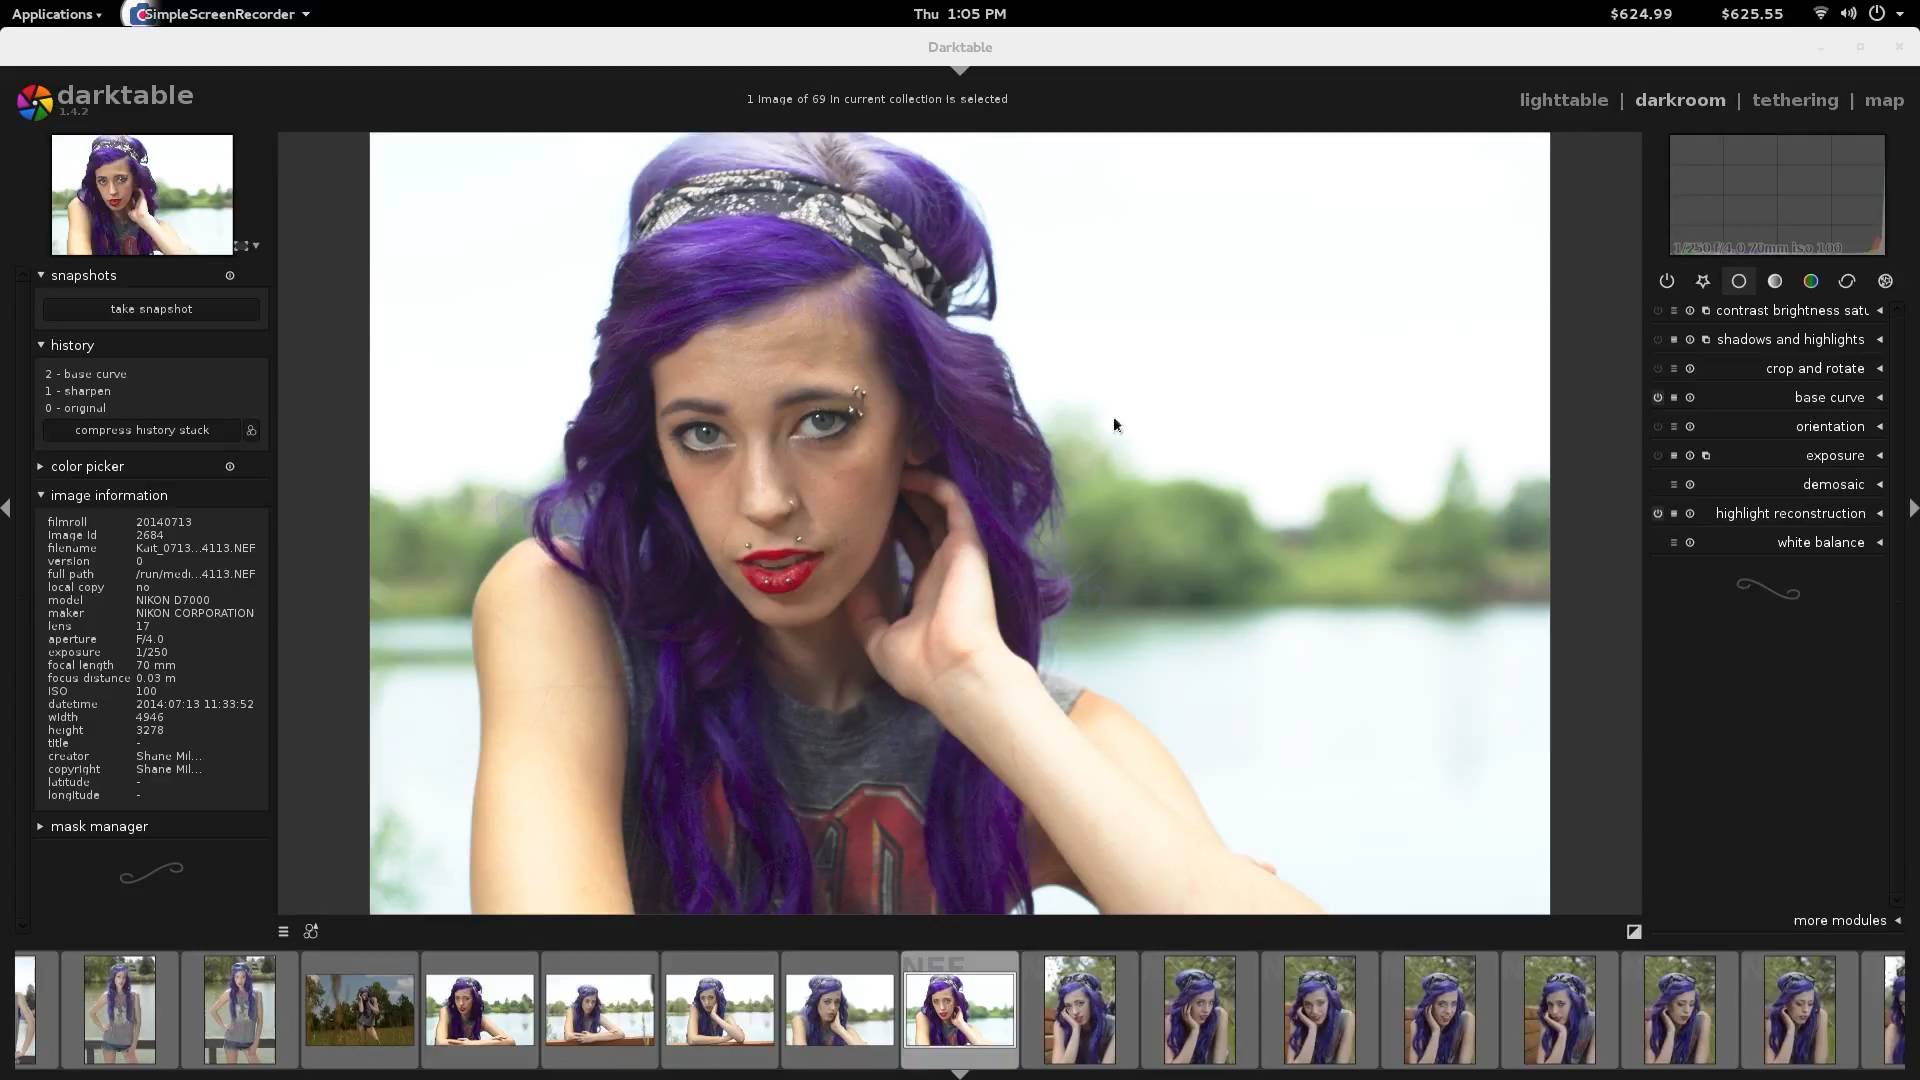The image size is (1920, 1080).
Task: Open presets menu for base curve module
Action: 1674,398
